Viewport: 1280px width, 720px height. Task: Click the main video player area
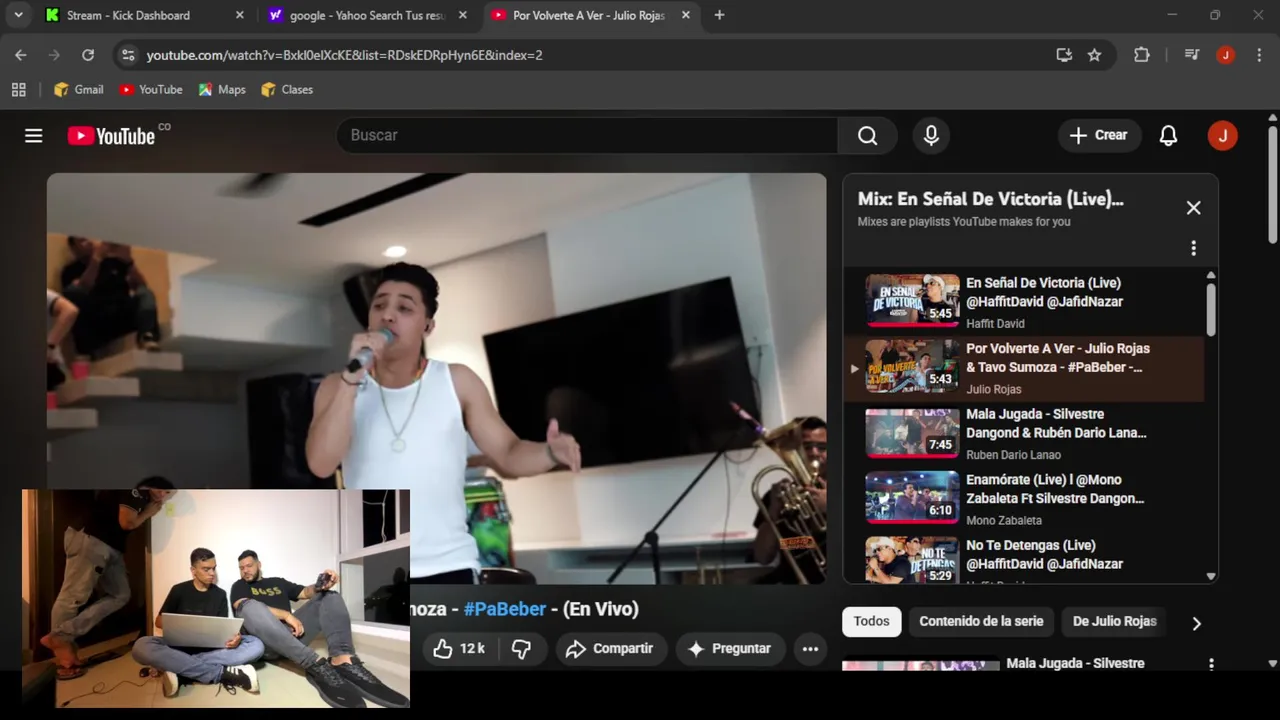437,378
